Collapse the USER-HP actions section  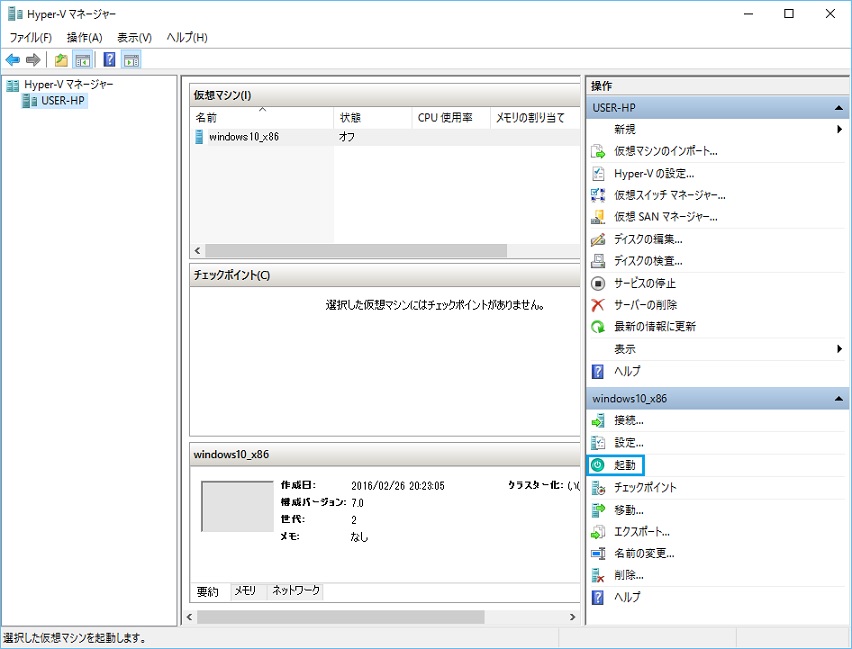(x=838, y=108)
